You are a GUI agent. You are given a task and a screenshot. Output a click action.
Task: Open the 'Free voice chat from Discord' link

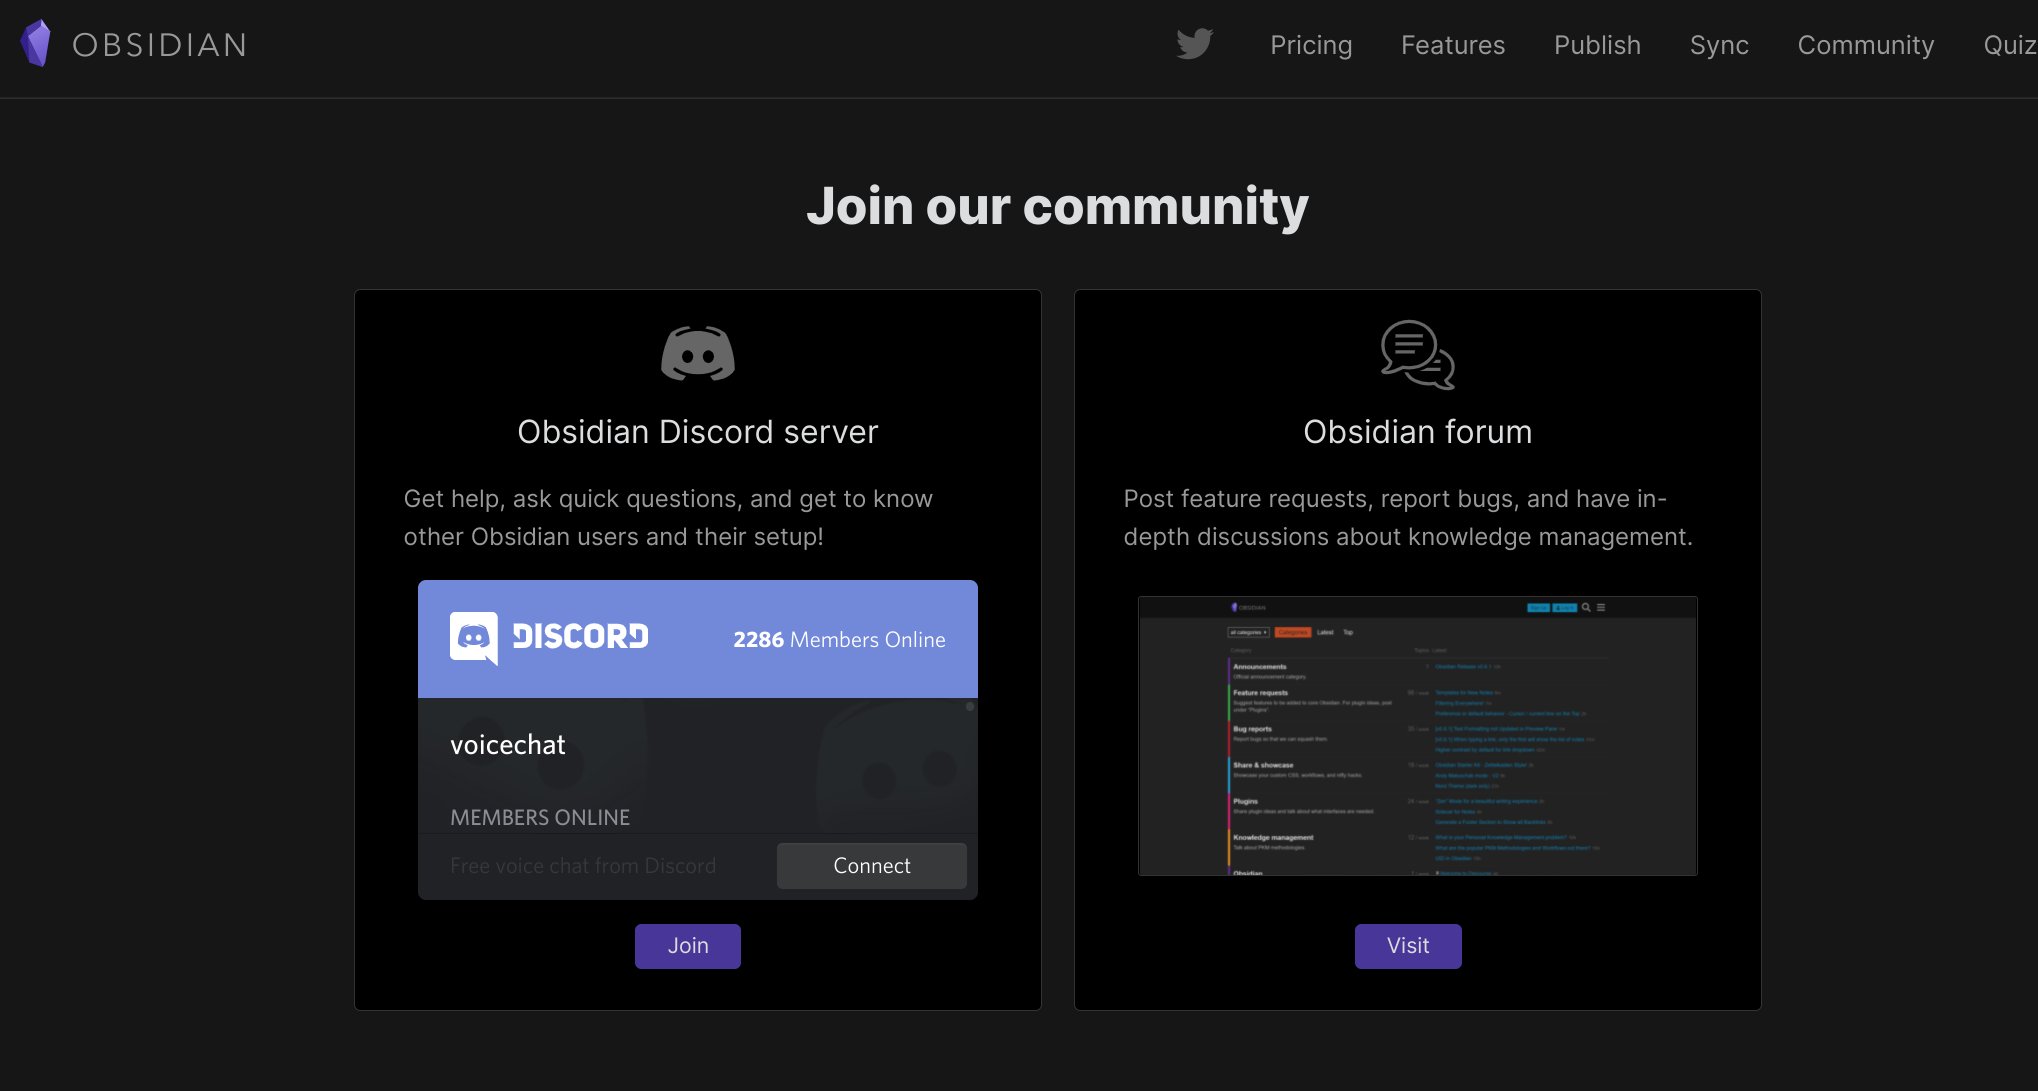pyautogui.click(x=583, y=866)
